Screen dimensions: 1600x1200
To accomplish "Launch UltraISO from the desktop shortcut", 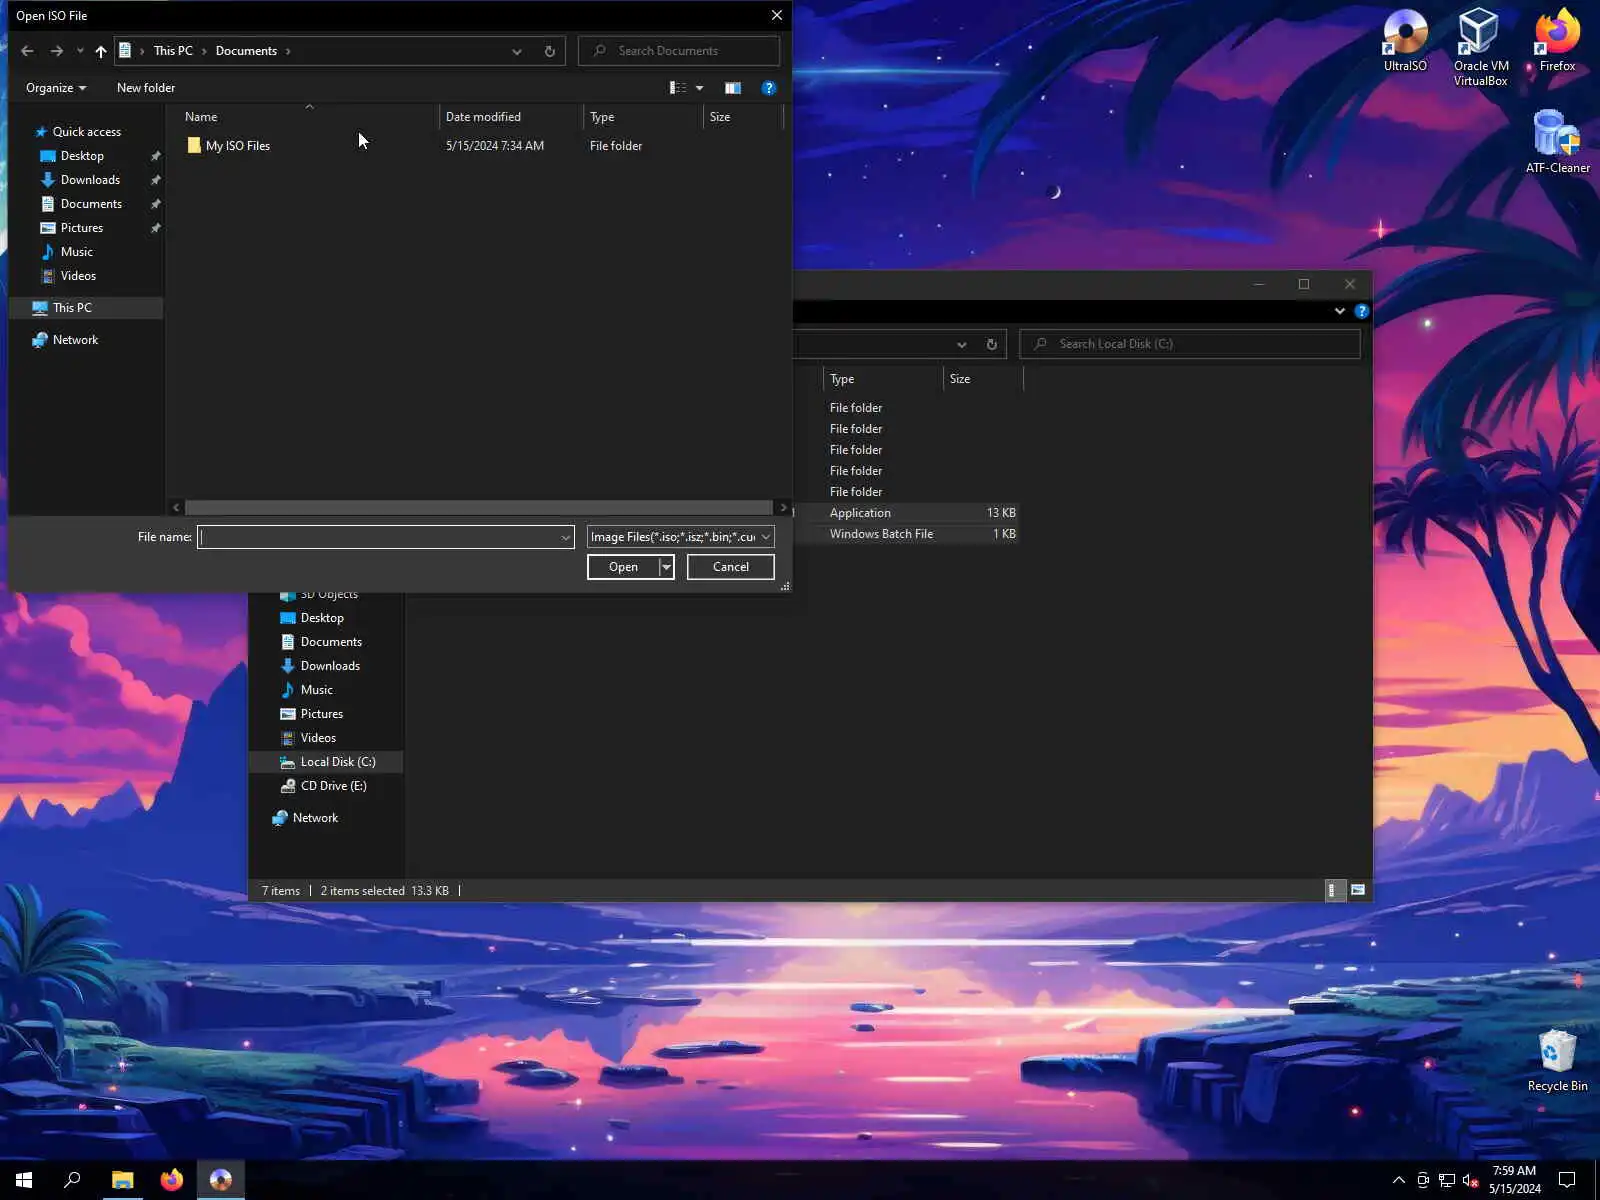I will tap(1405, 40).
